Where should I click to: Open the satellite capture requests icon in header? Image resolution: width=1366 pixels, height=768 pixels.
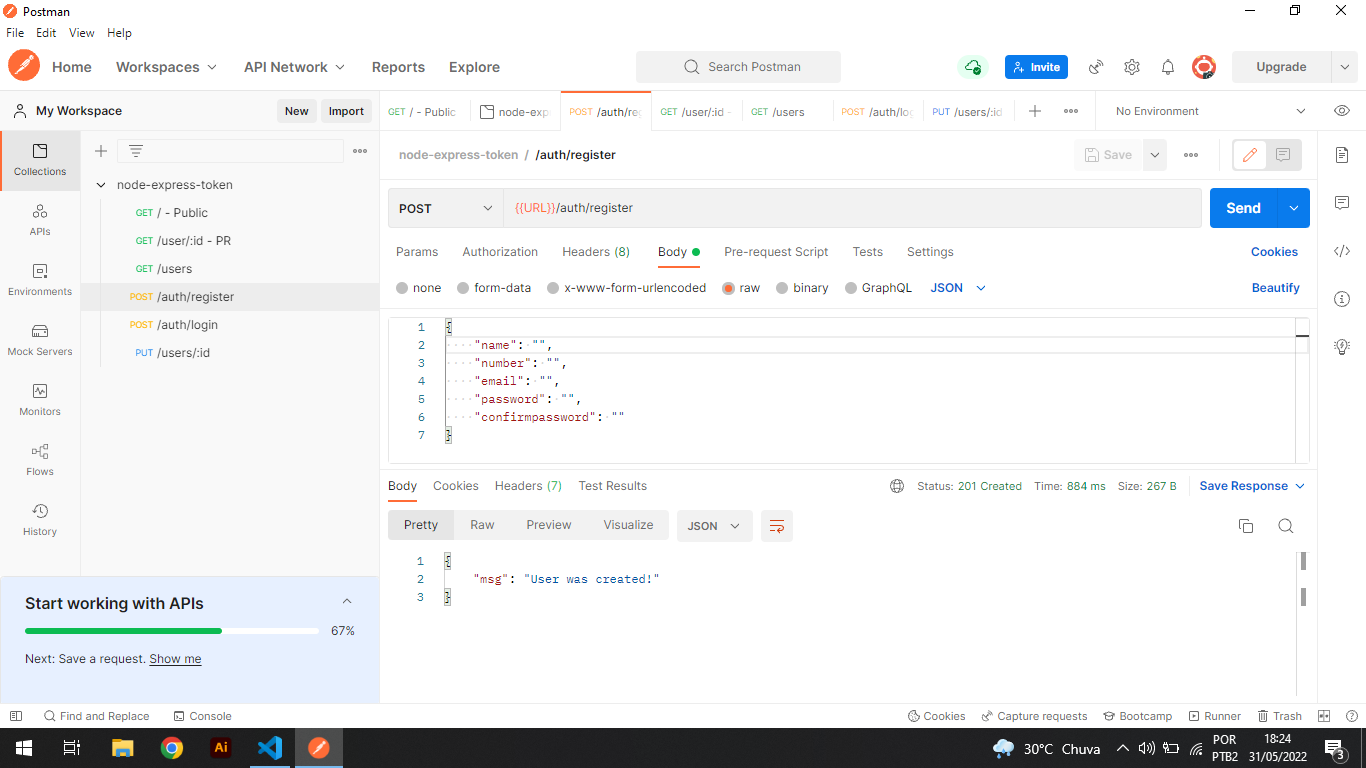(1096, 67)
